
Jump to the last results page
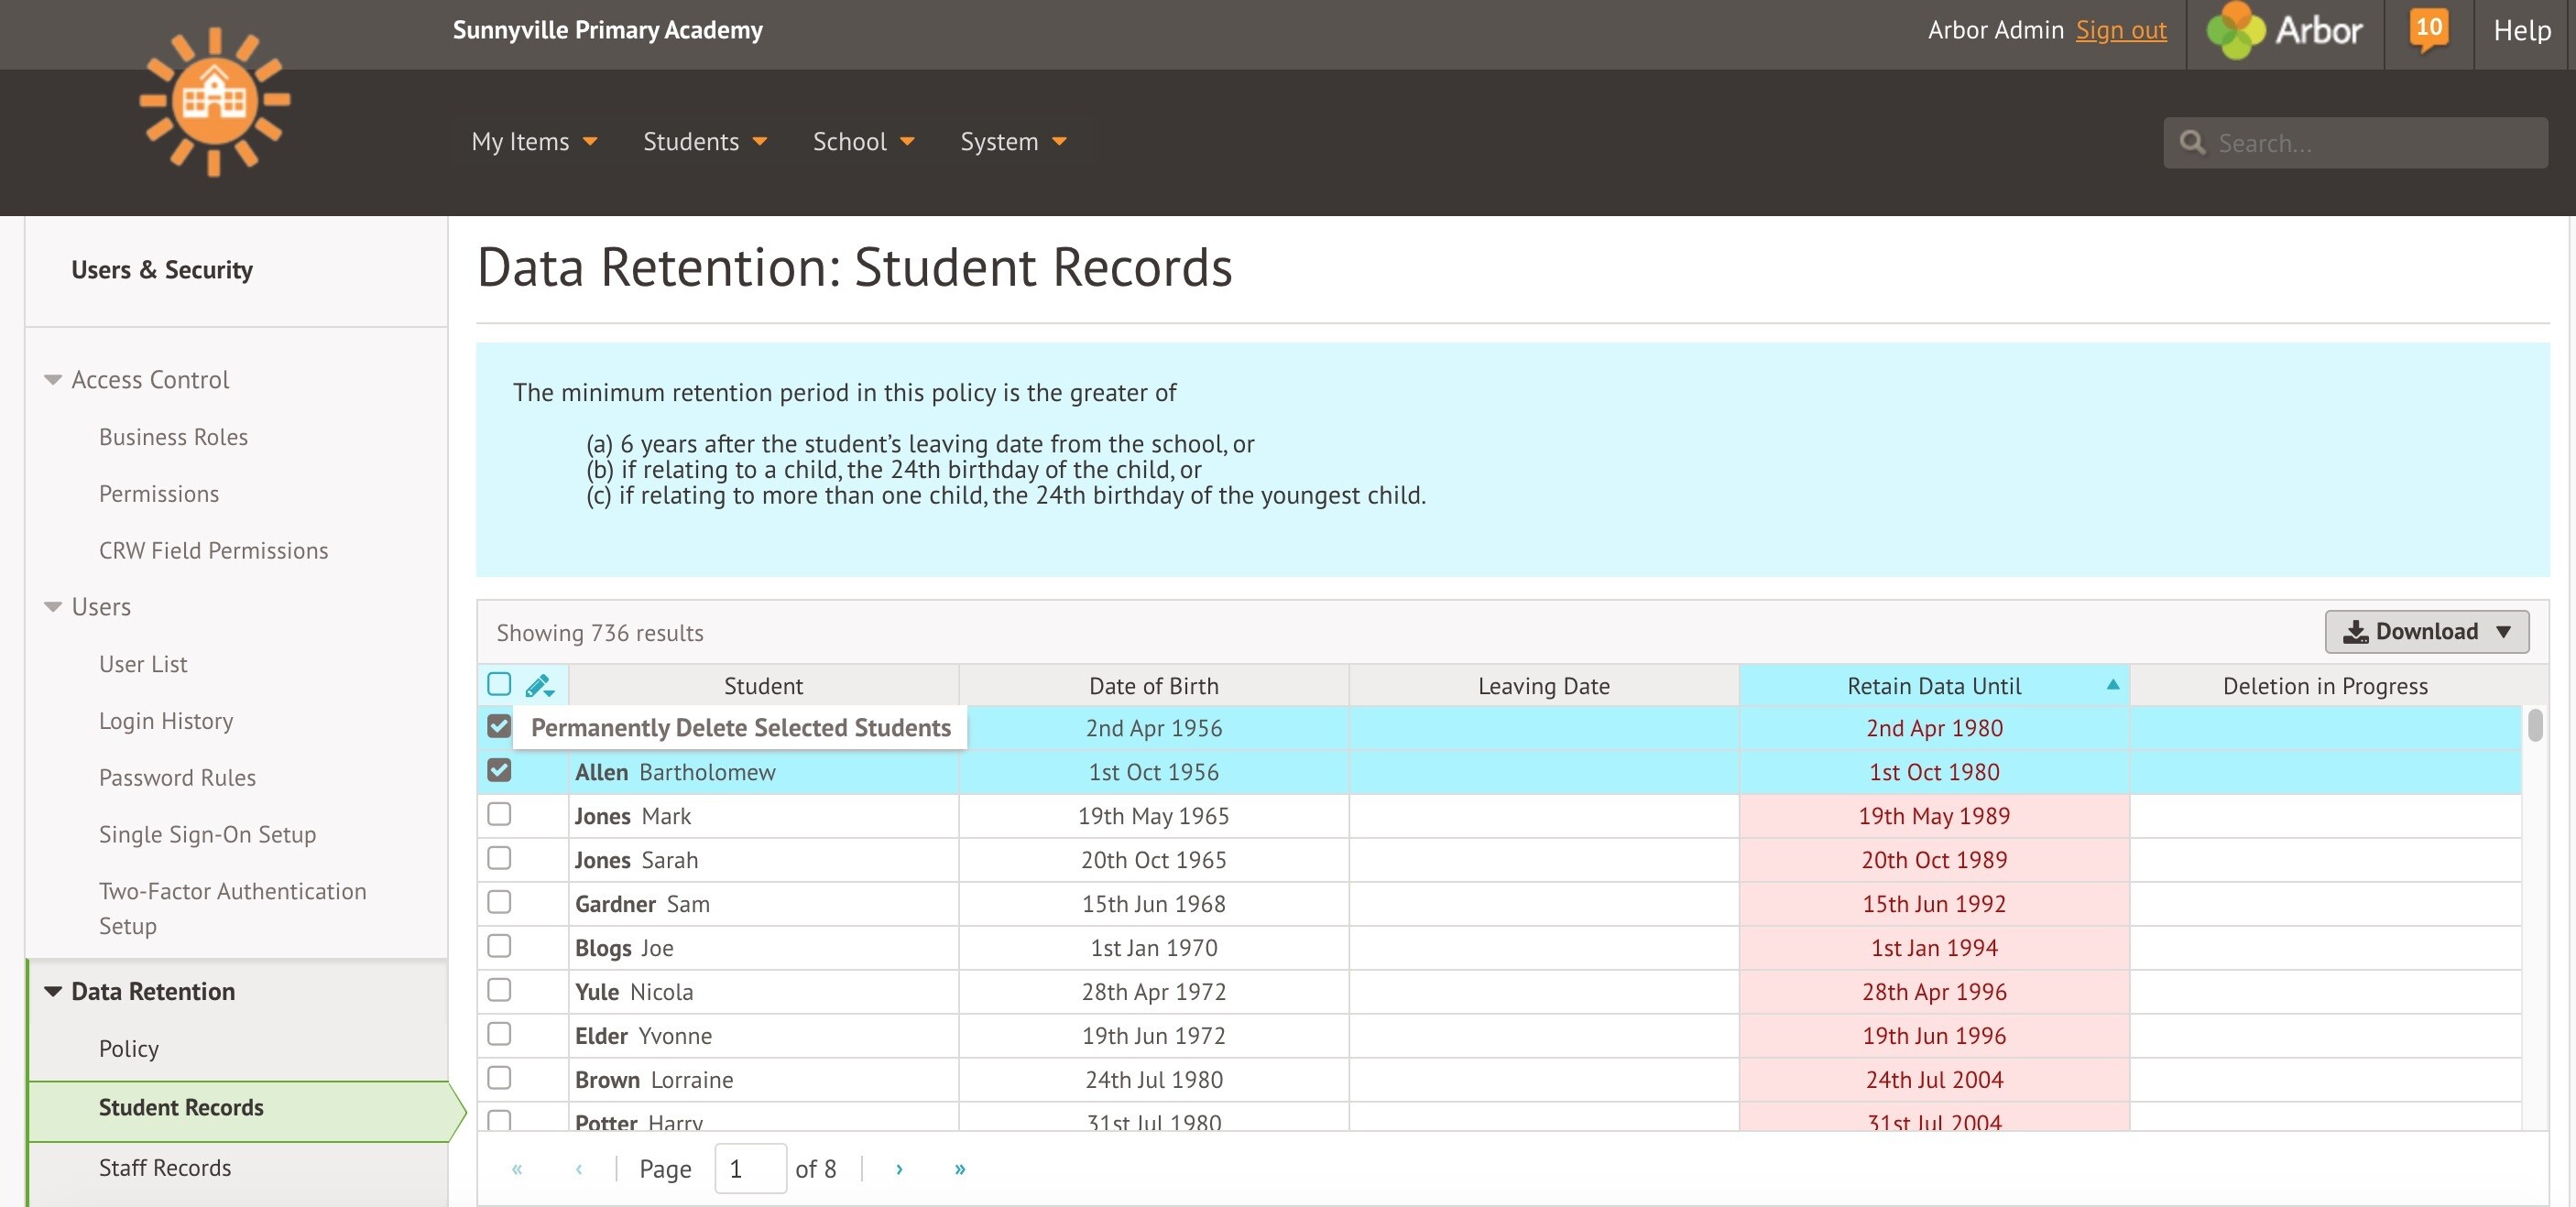click(x=960, y=1168)
